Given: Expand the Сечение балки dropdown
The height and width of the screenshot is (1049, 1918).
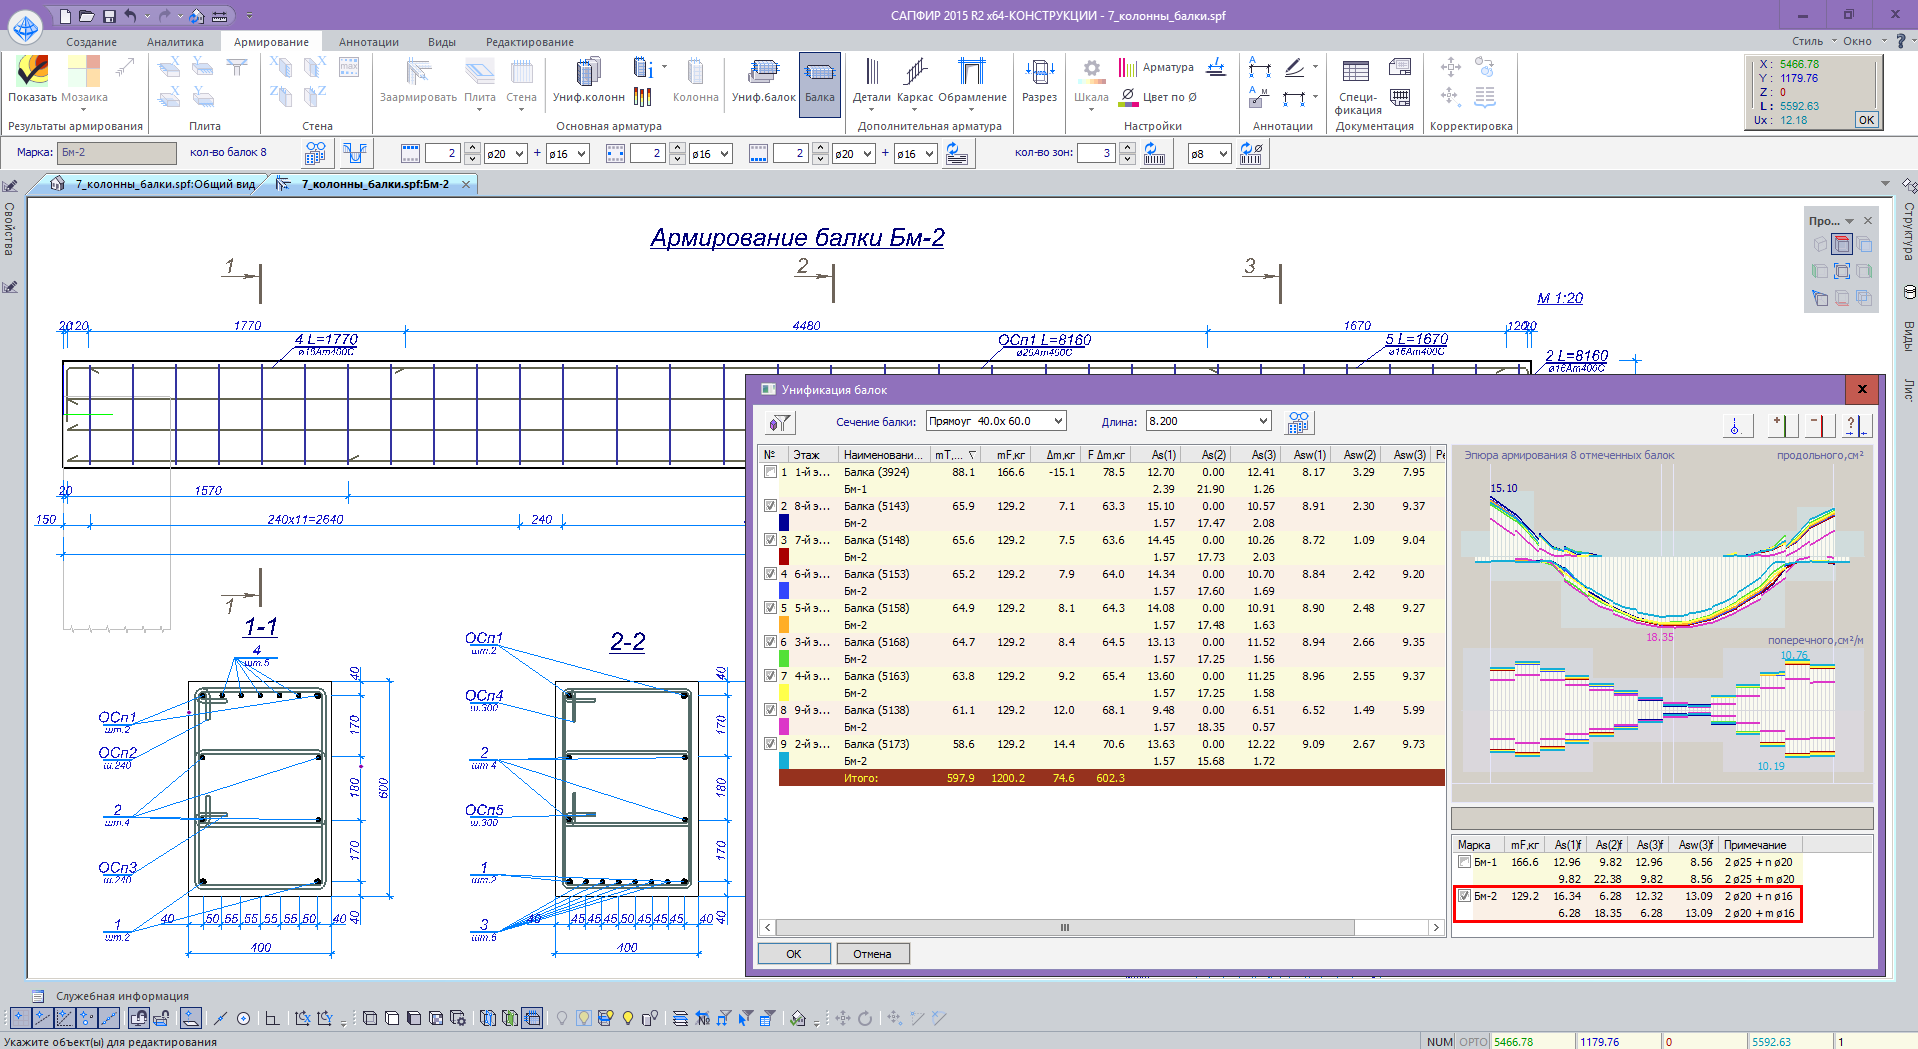Looking at the screenshot, I should click(1058, 421).
